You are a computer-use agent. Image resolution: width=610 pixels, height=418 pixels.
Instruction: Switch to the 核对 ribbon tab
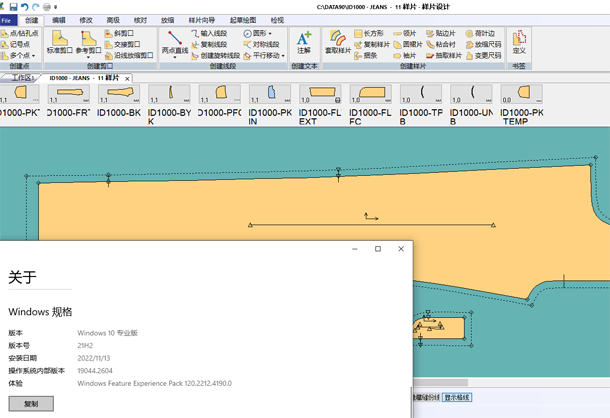click(140, 20)
